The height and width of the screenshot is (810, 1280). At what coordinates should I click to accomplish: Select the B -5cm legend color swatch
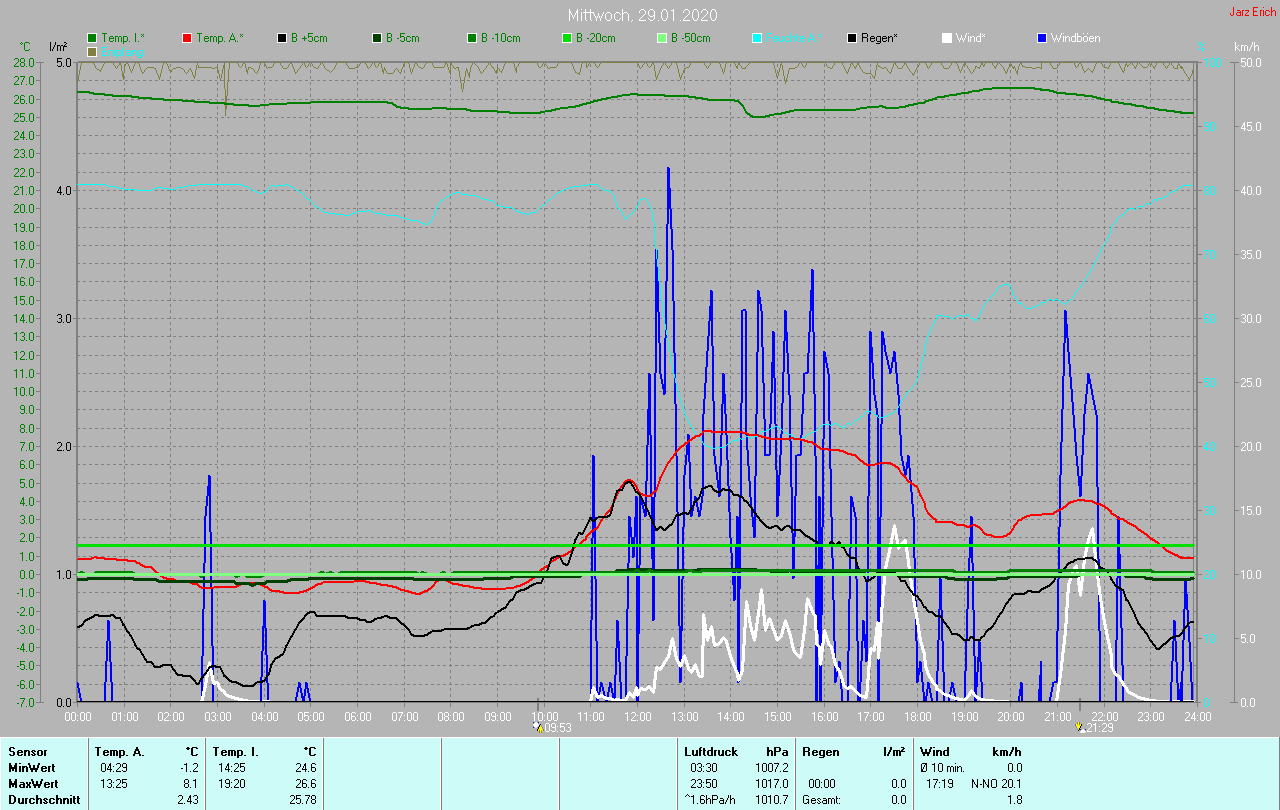(377, 38)
